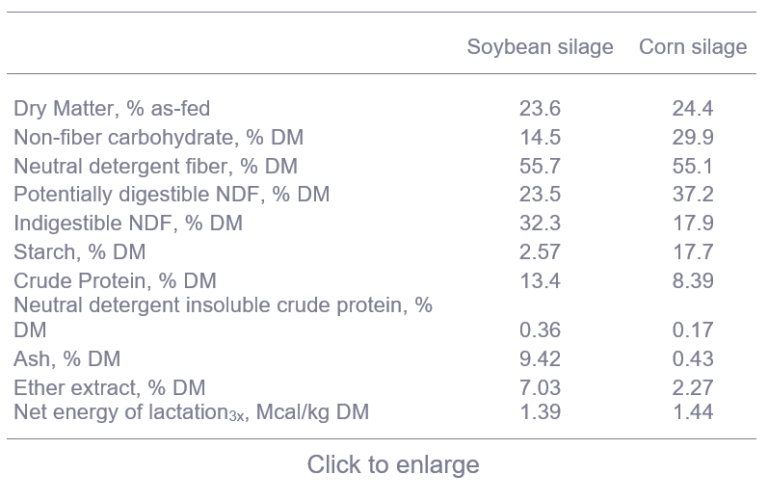Click soybean silage ash value 9.42
The width and height of the screenshot is (768, 501).
tap(540, 359)
